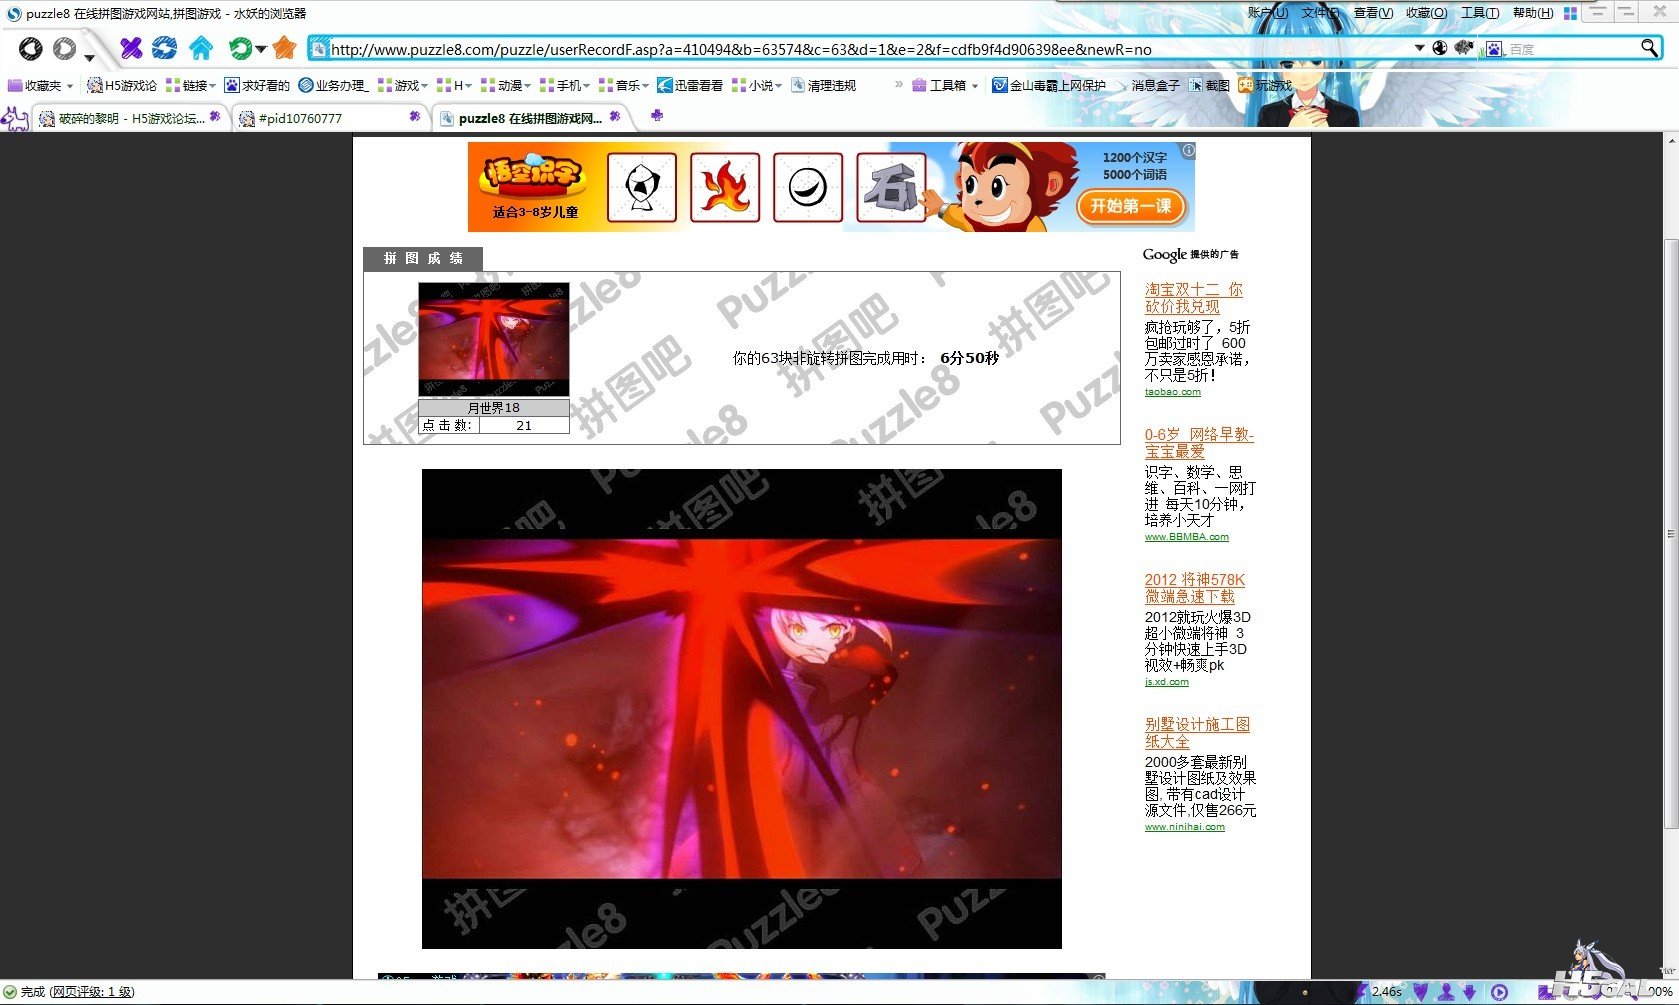Expand the 游戏 bookmark folder
This screenshot has width=1679, height=1005.
coord(403,86)
